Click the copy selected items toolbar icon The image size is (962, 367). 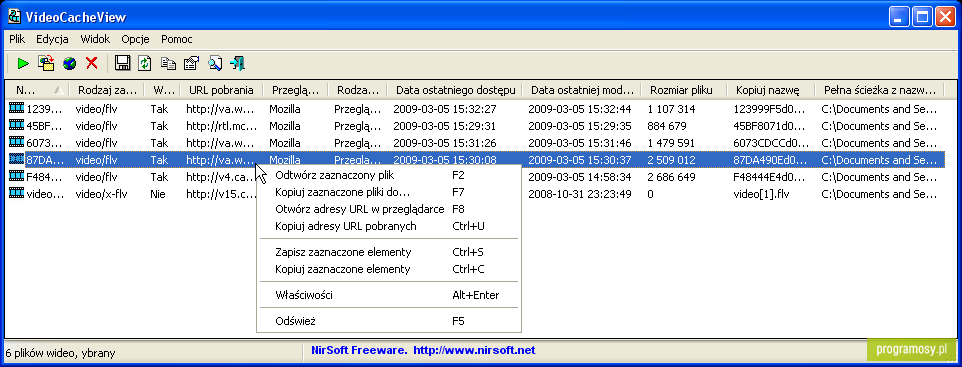point(167,63)
